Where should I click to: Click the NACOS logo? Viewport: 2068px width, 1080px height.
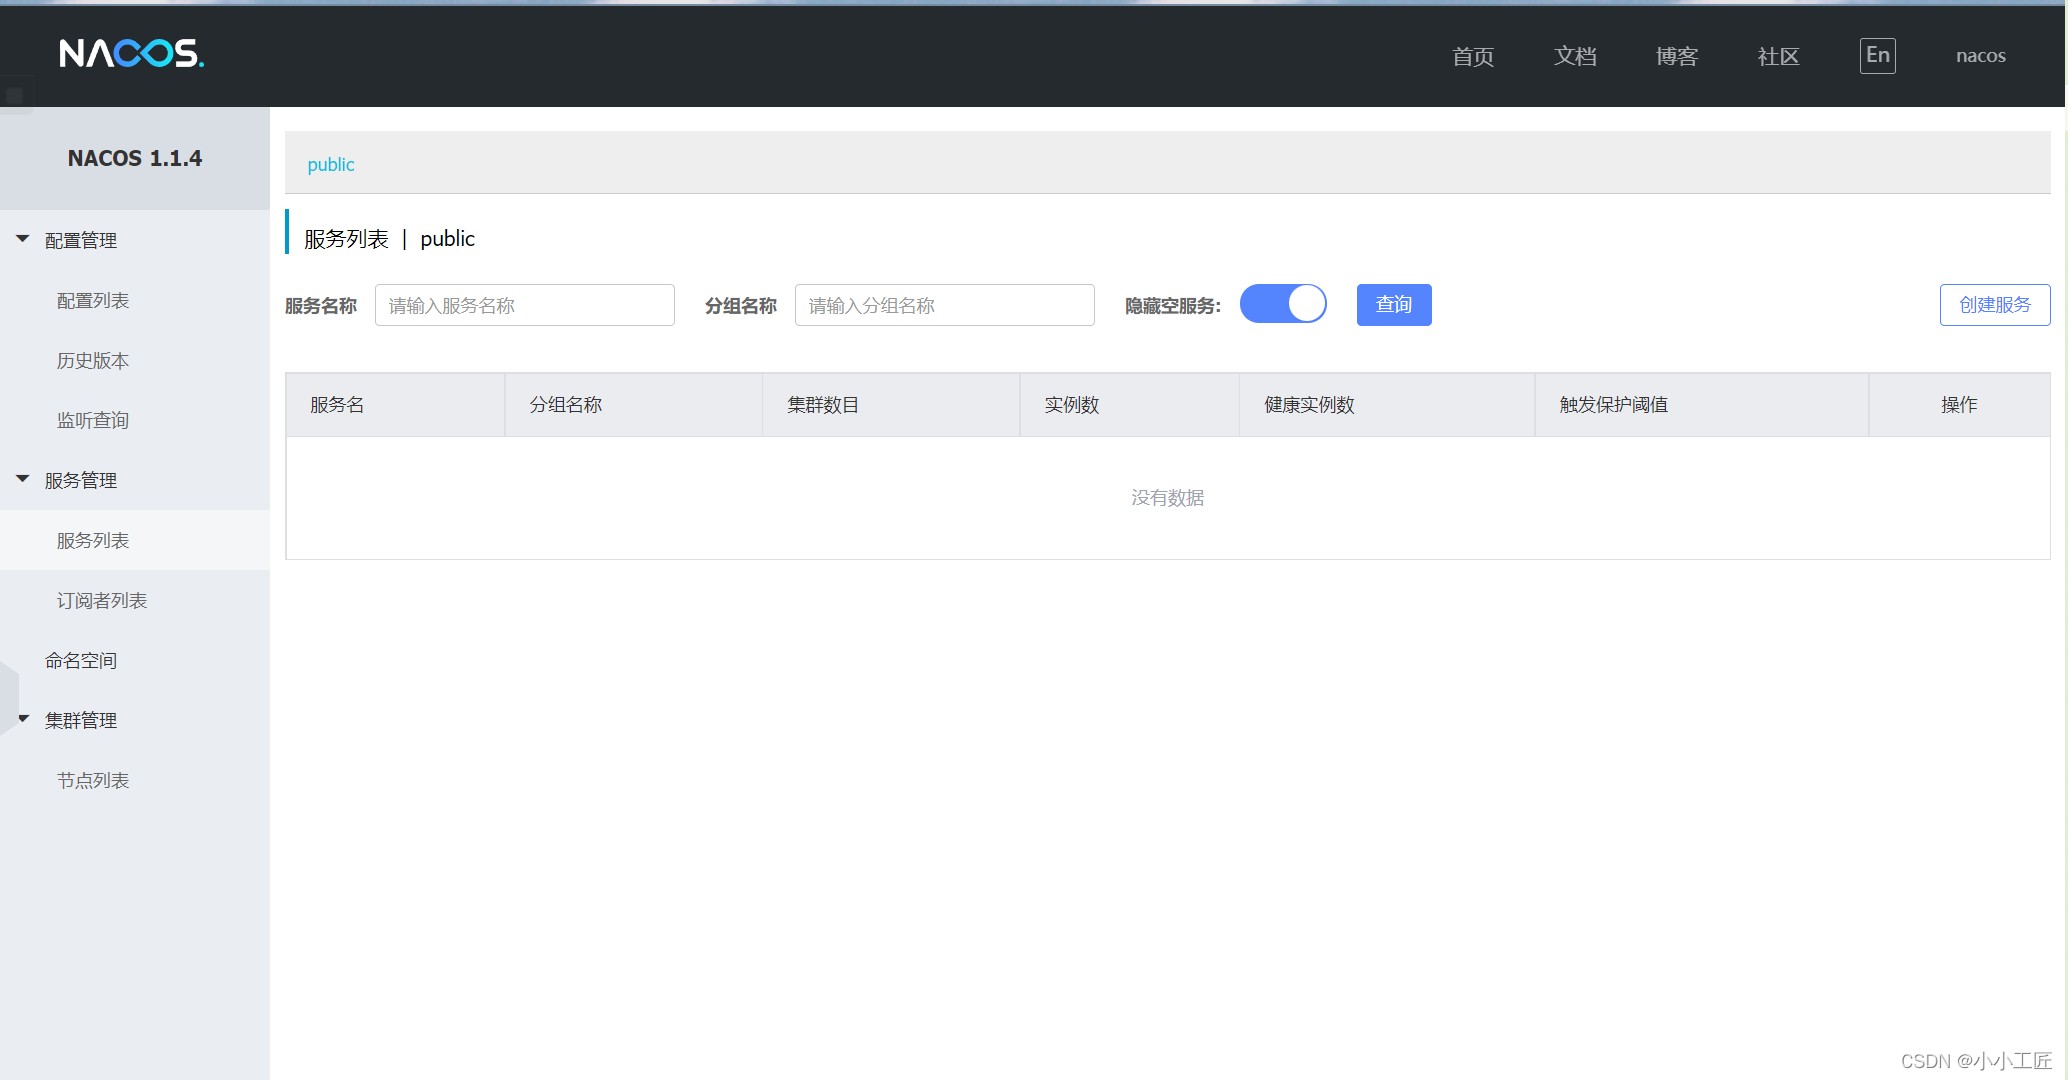tap(131, 54)
